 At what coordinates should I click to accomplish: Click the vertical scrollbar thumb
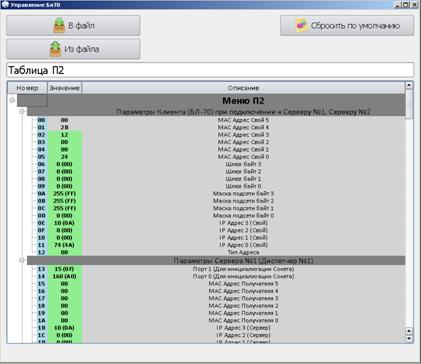click(x=409, y=103)
